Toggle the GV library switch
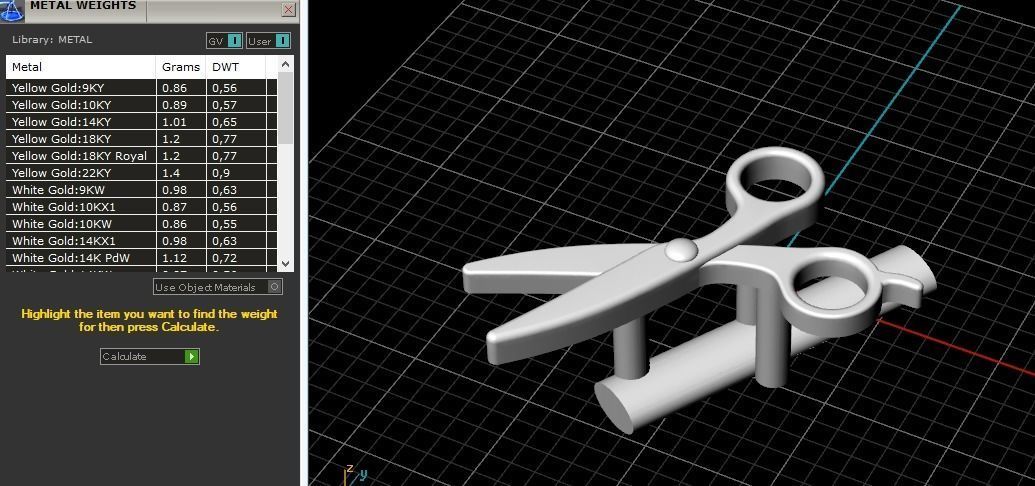1035x486 pixels. point(224,41)
